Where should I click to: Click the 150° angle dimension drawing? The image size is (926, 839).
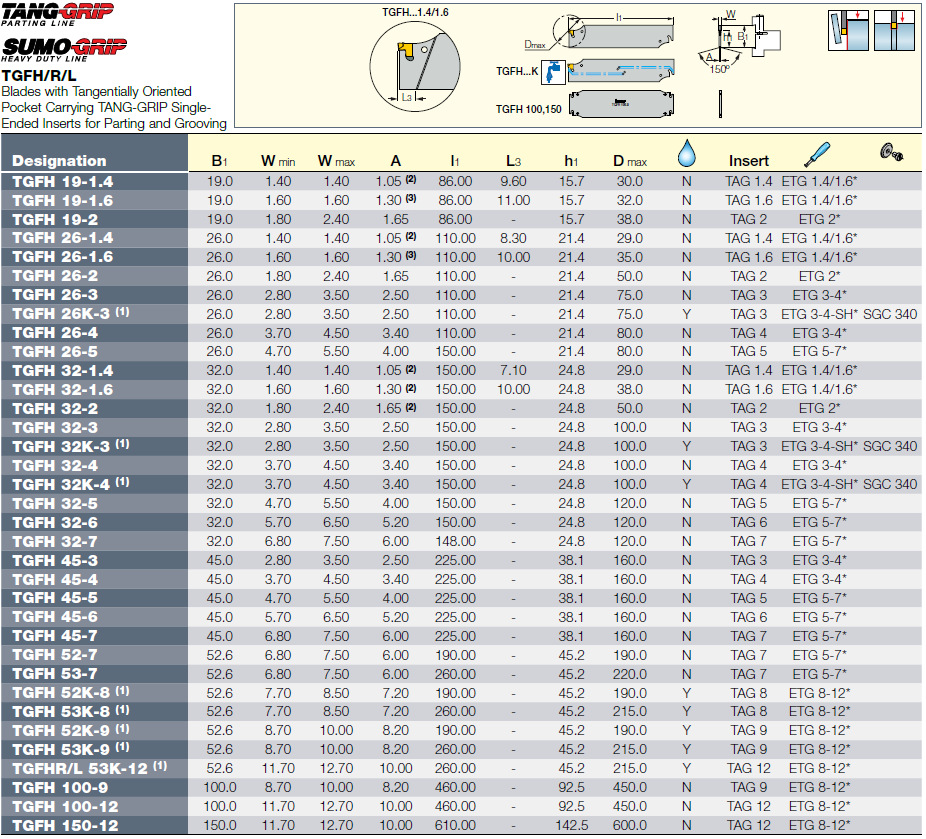point(719,63)
